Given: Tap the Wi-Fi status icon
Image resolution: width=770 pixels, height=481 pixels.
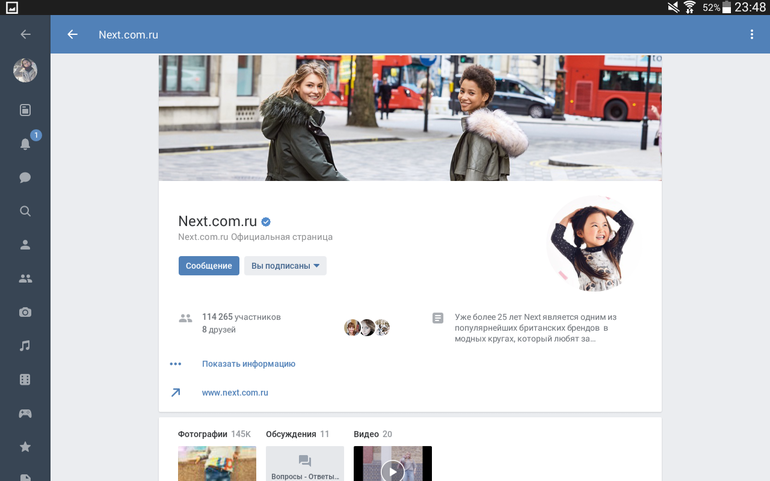Looking at the screenshot, I should 689,7.
